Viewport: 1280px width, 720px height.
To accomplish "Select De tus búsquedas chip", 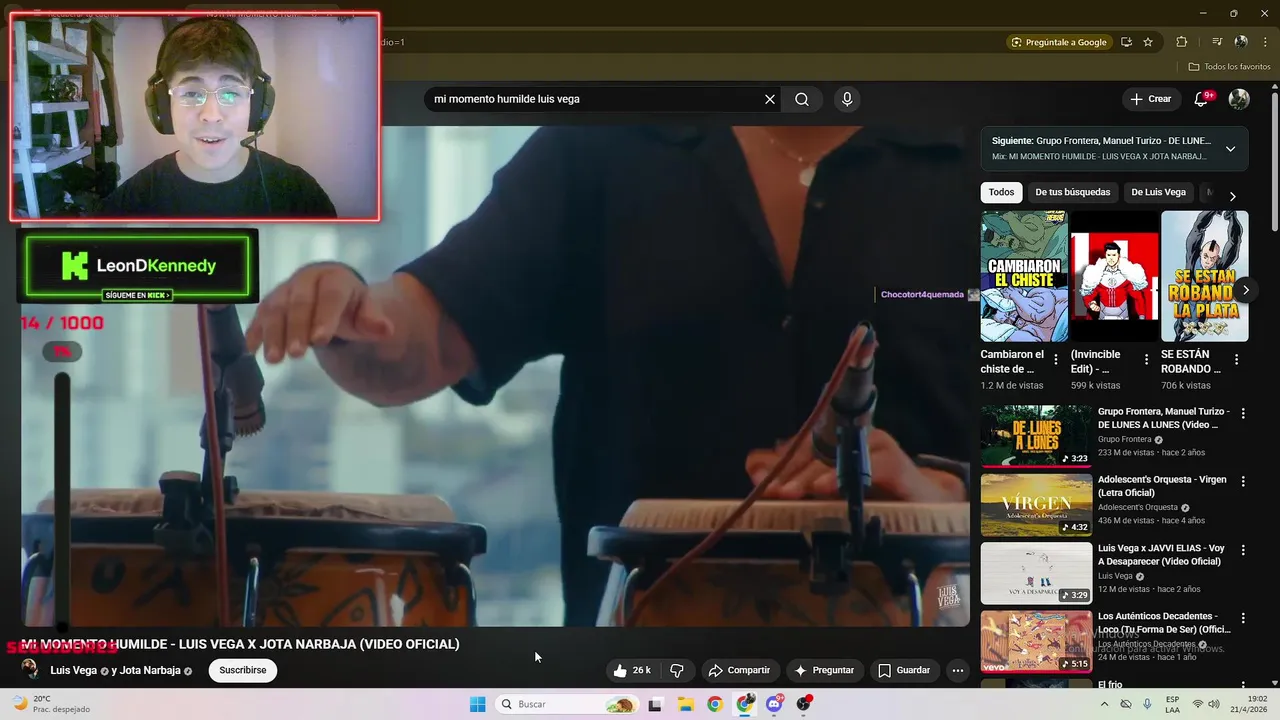I will 1072,192.
